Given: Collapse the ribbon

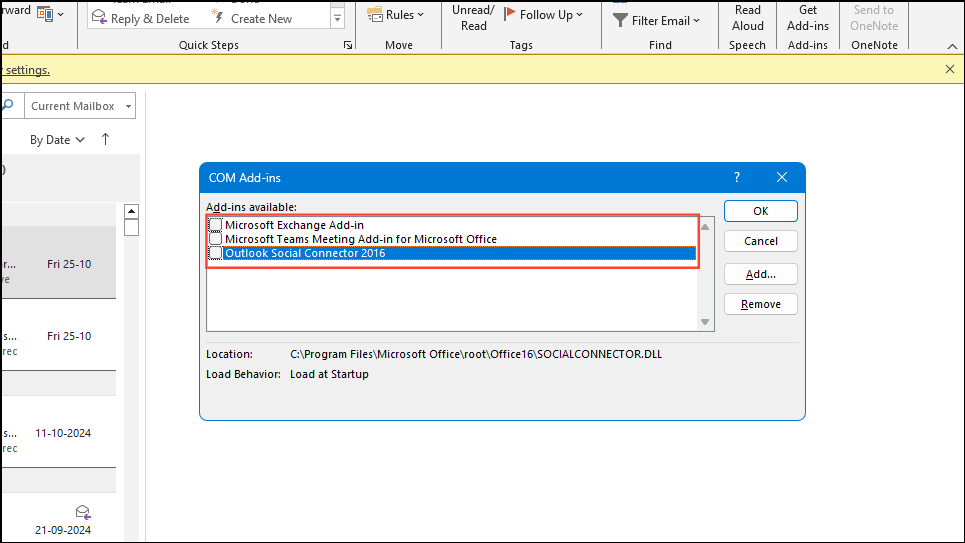Looking at the screenshot, I should tap(952, 46).
